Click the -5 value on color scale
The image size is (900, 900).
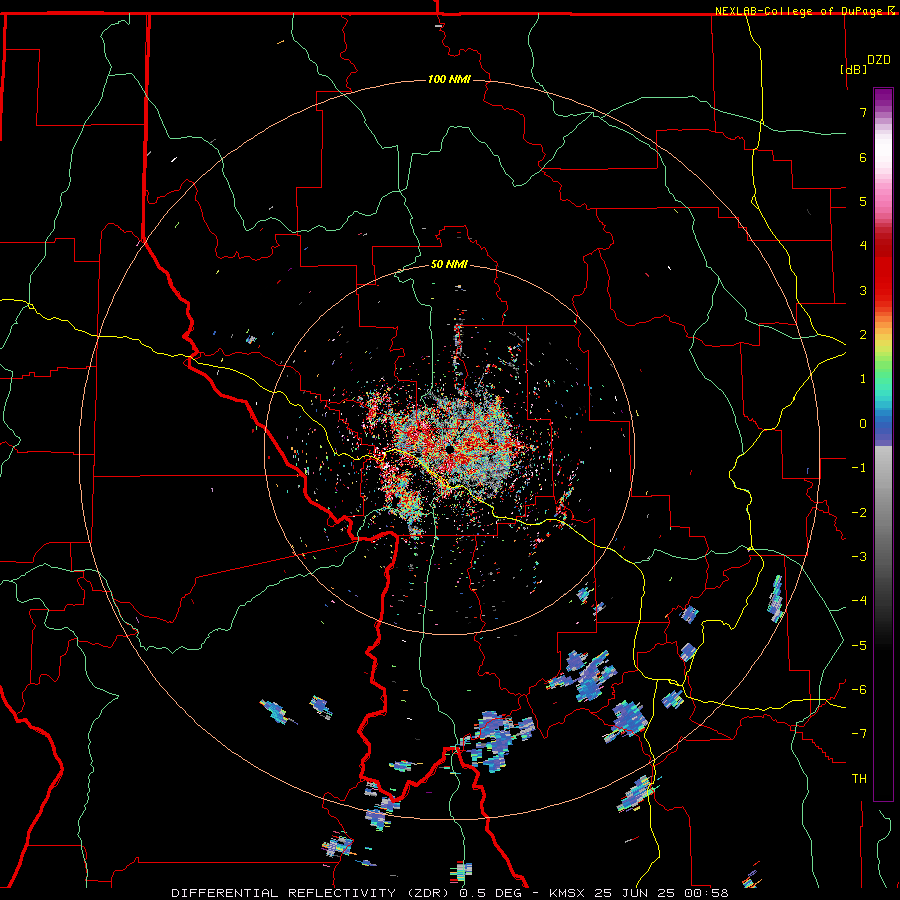point(859,646)
